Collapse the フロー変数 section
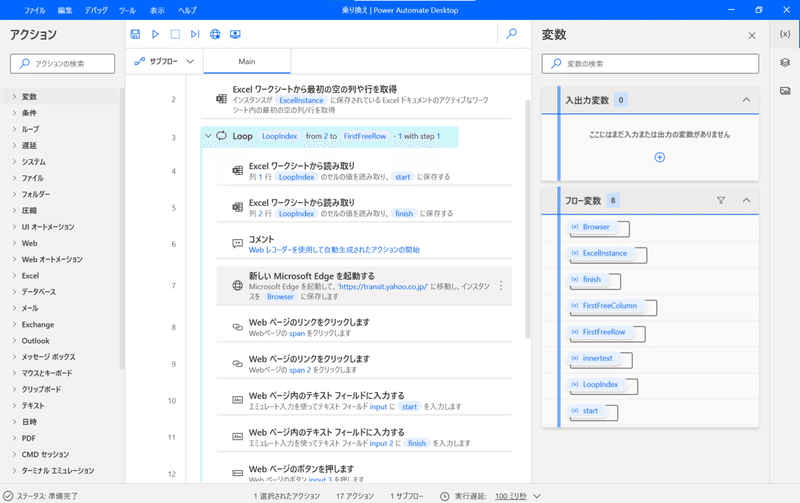 click(746, 200)
